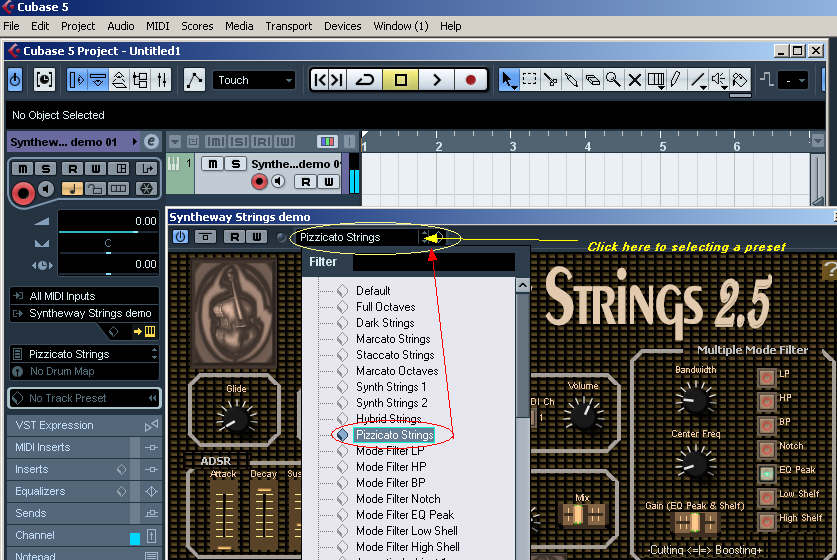Select the Synth Strings 2 preset
837x560 pixels.
click(x=392, y=403)
